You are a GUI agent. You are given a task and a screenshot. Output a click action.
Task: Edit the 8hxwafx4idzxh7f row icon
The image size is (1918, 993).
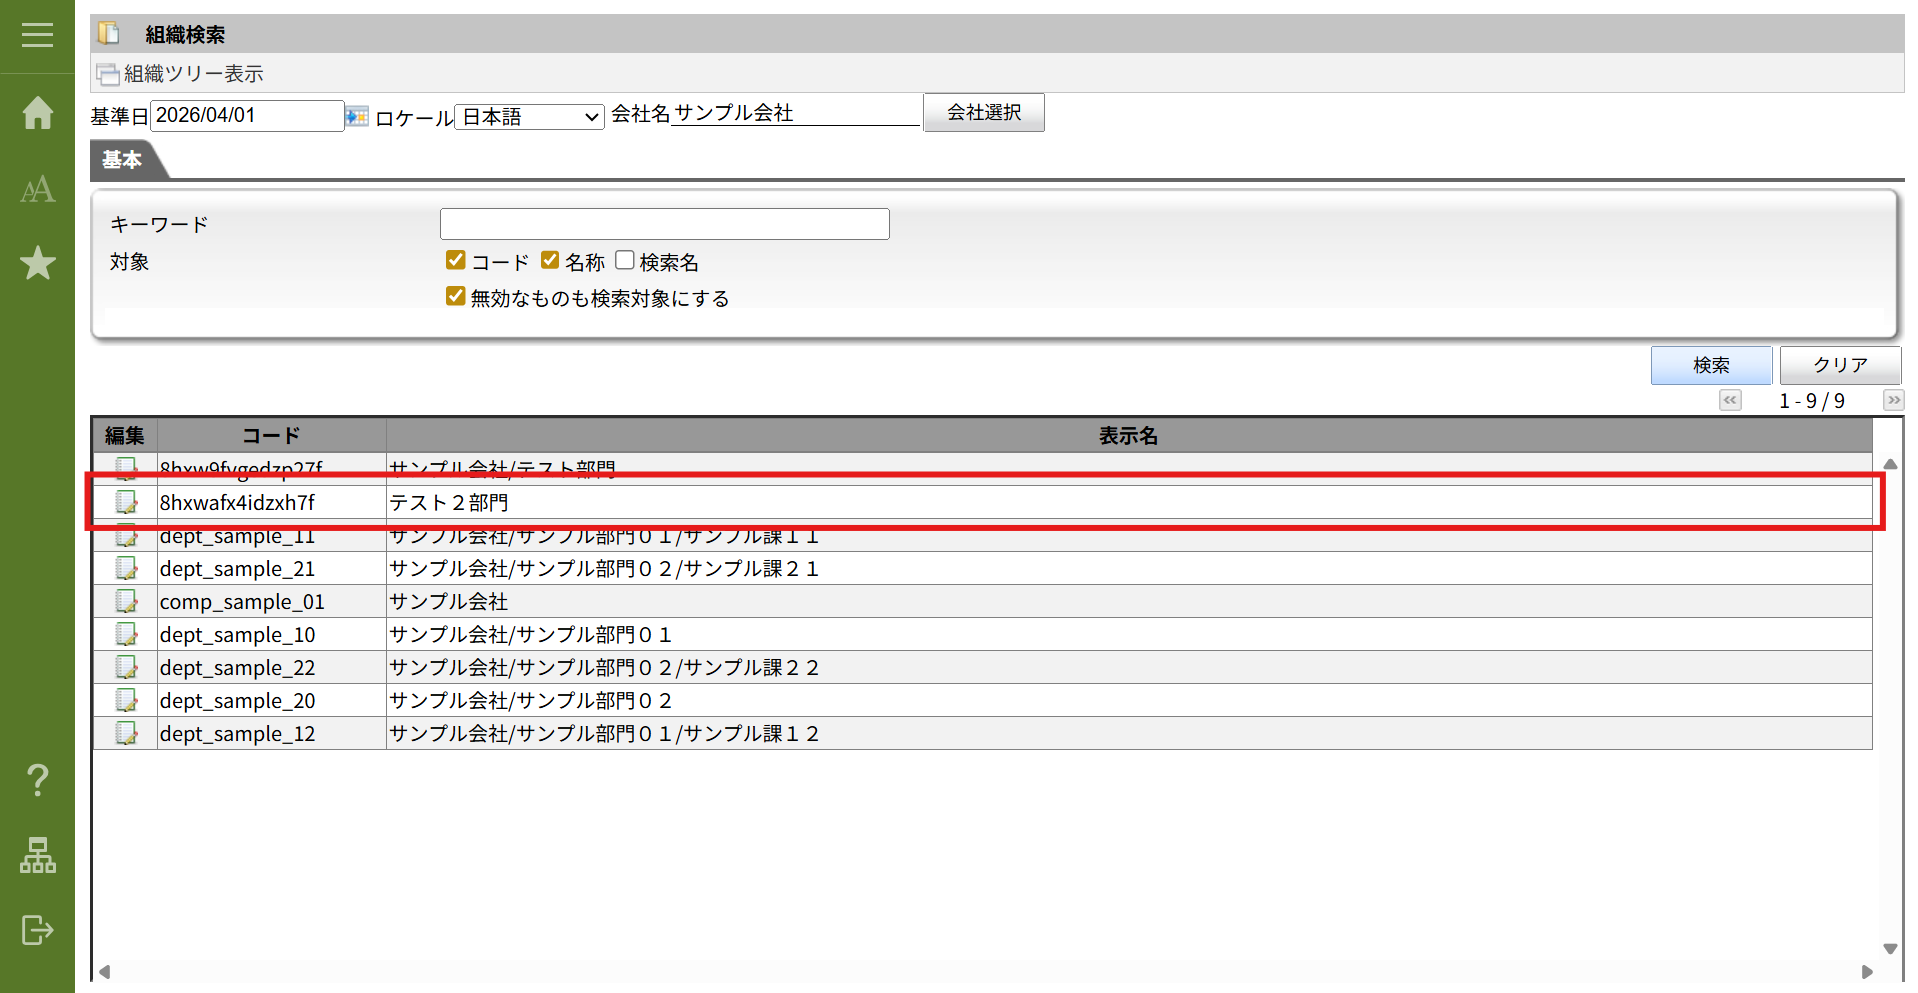click(126, 502)
